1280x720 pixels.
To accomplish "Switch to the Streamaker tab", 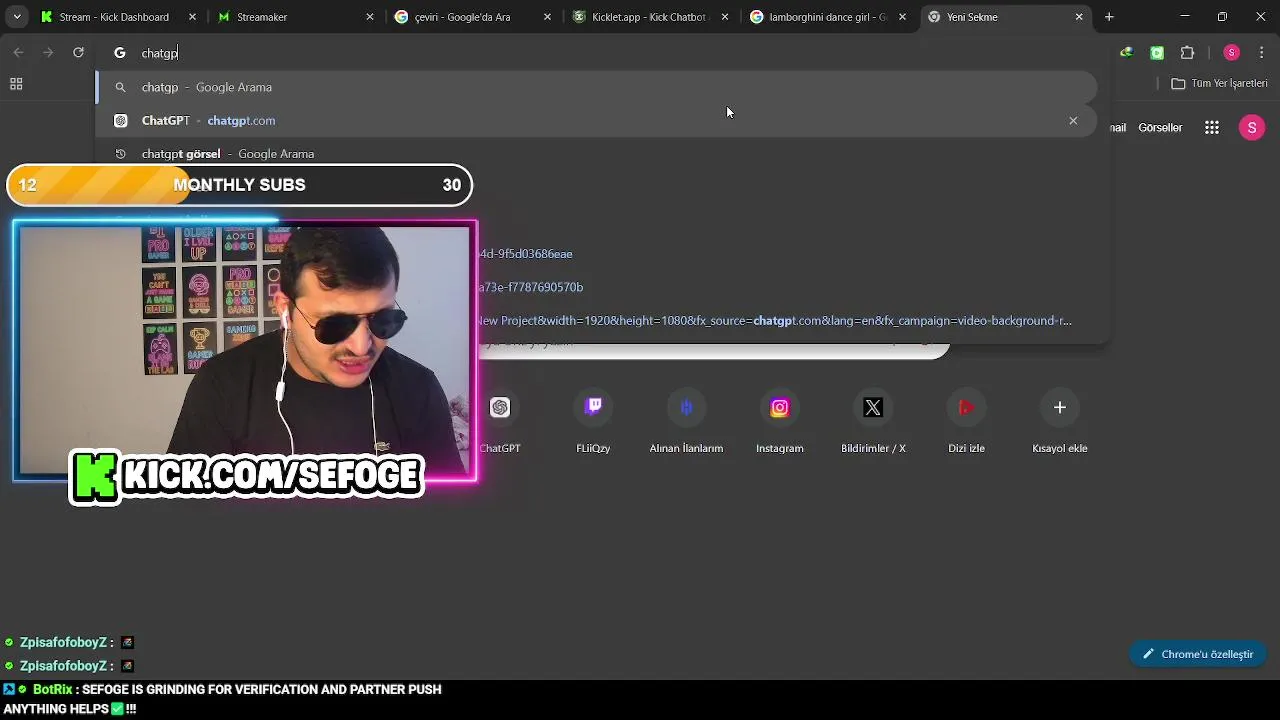I will click(x=295, y=17).
